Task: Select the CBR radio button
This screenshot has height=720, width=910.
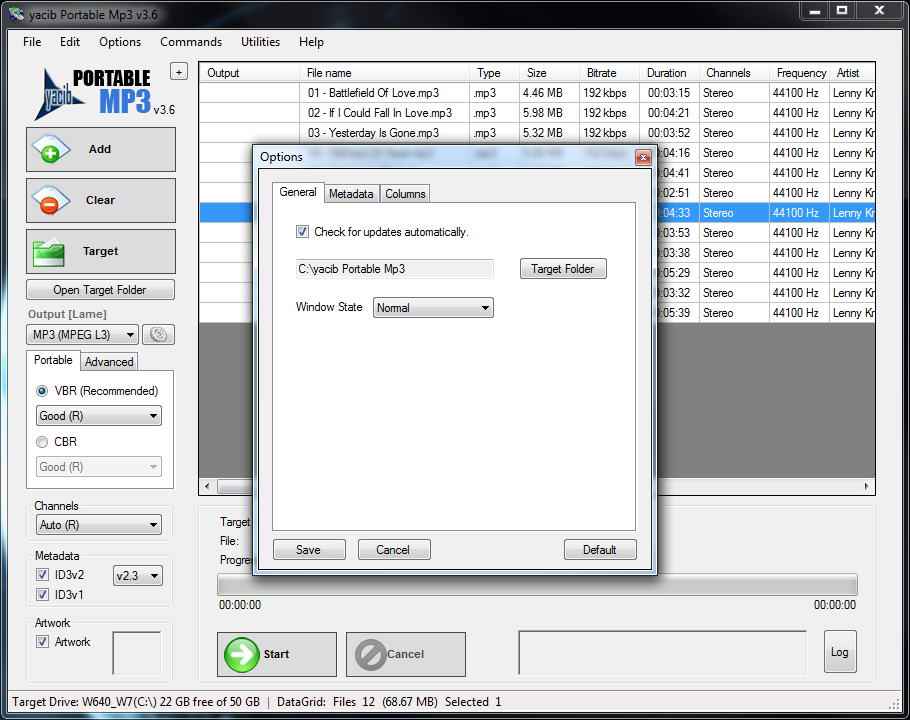Action: coord(42,442)
